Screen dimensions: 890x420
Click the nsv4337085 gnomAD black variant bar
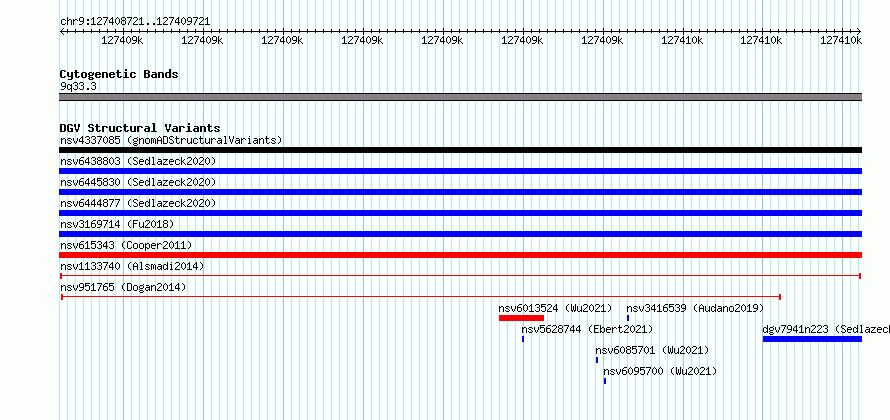tap(460, 150)
